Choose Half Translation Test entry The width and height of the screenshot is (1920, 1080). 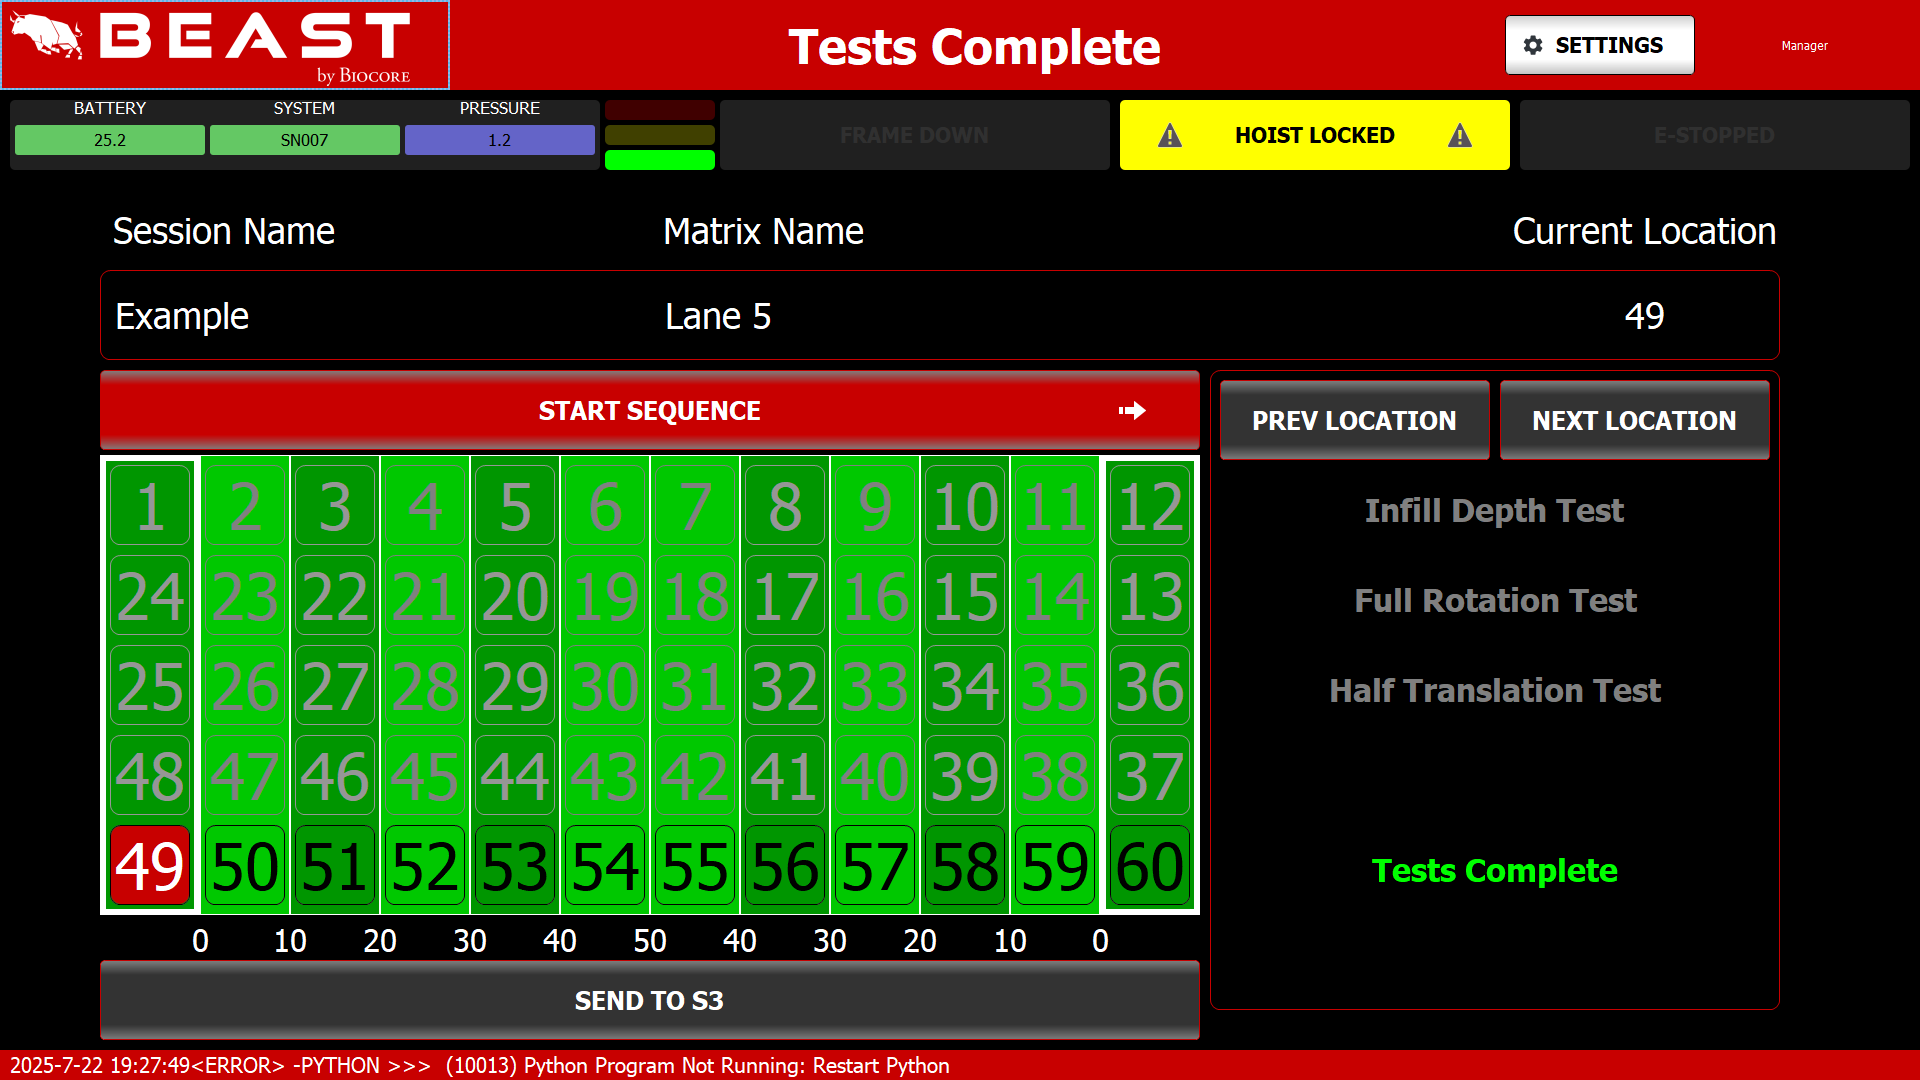pyautogui.click(x=1494, y=691)
